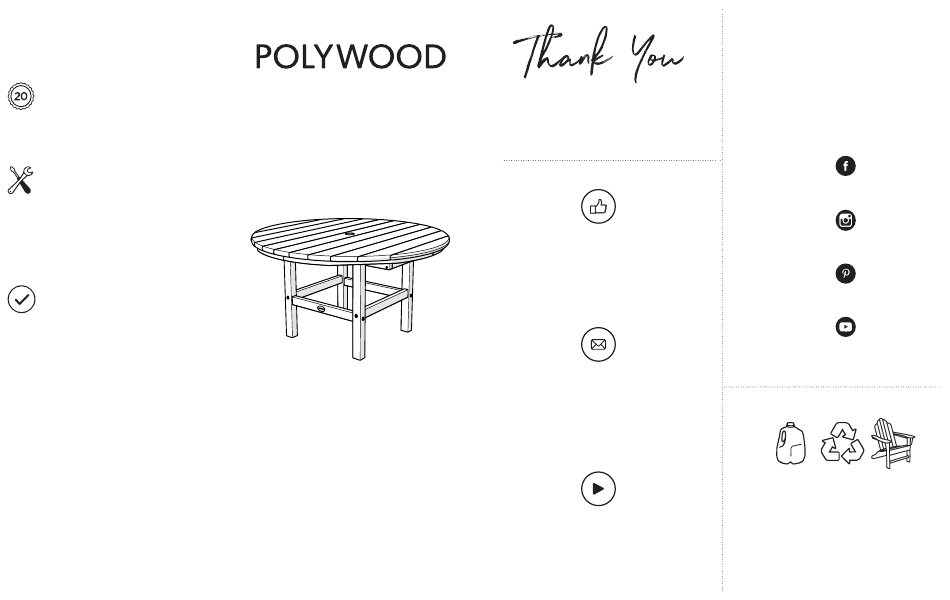
Task: Click the 20-year warranty badge
Action: [21, 96]
